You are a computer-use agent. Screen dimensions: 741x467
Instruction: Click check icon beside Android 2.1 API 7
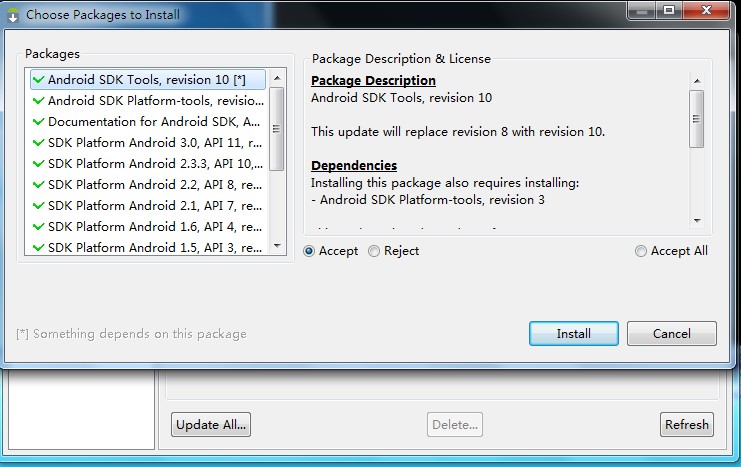(39, 206)
